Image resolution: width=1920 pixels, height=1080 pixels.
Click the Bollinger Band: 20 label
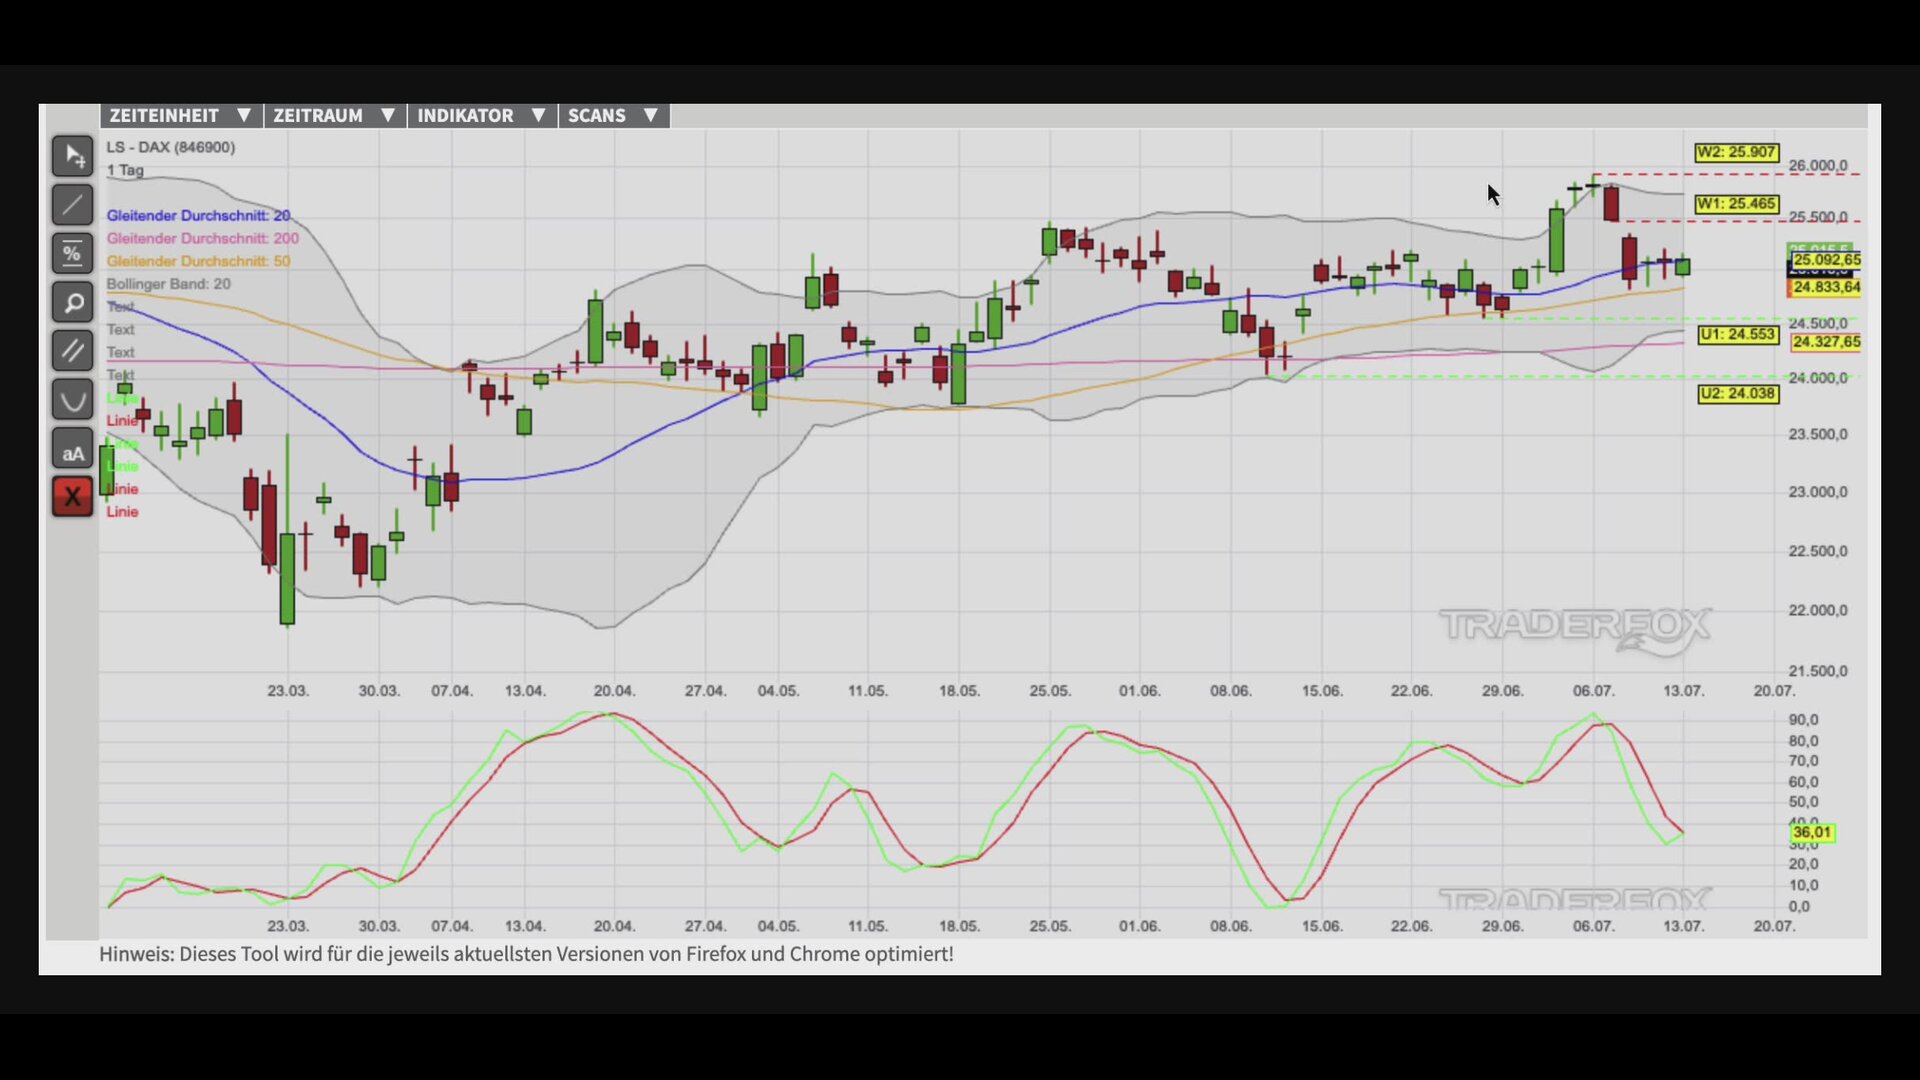pyautogui.click(x=168, y=285)
